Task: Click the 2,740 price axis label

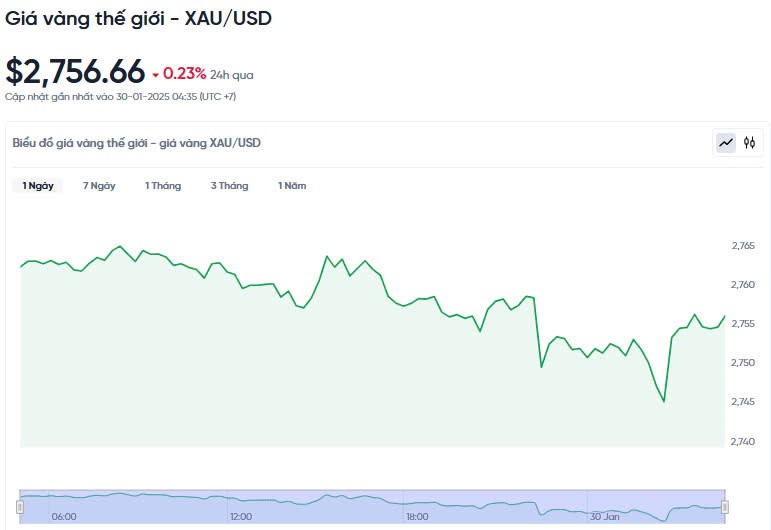Action: (743, 441)
